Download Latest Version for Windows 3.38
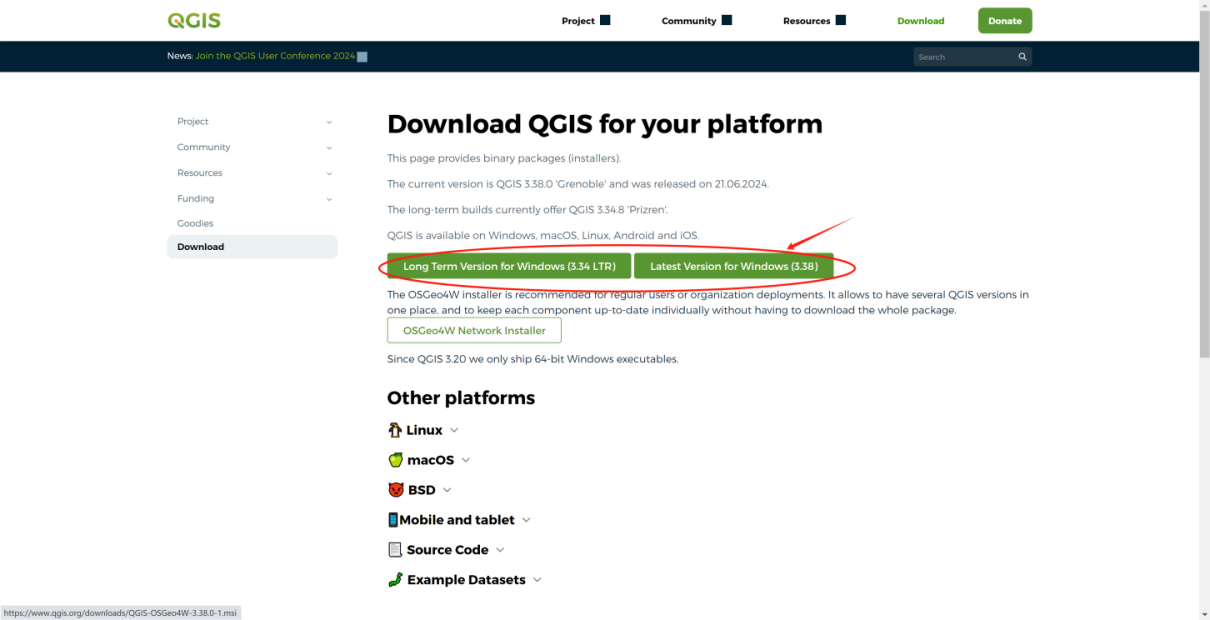The width and height of the screenshot is (1210, 620). point(734,266)
